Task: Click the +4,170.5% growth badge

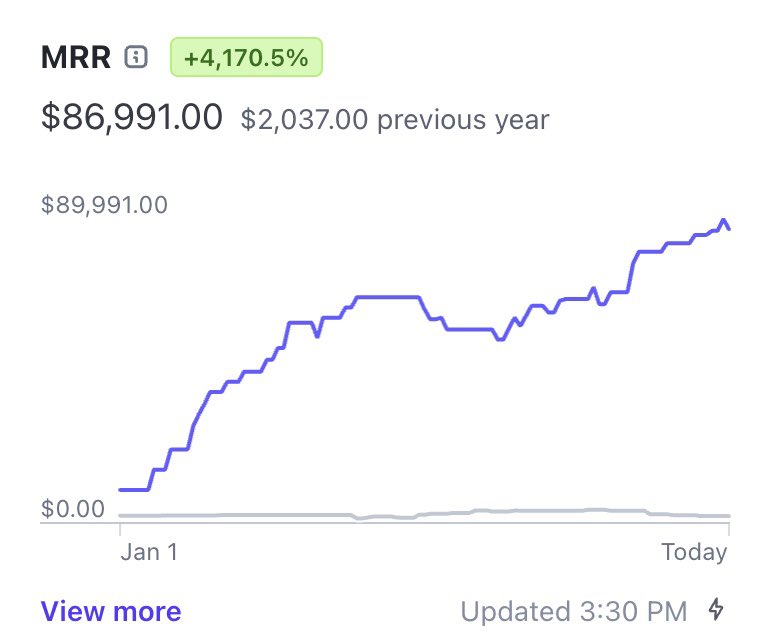Action: [x=246, y=57]
